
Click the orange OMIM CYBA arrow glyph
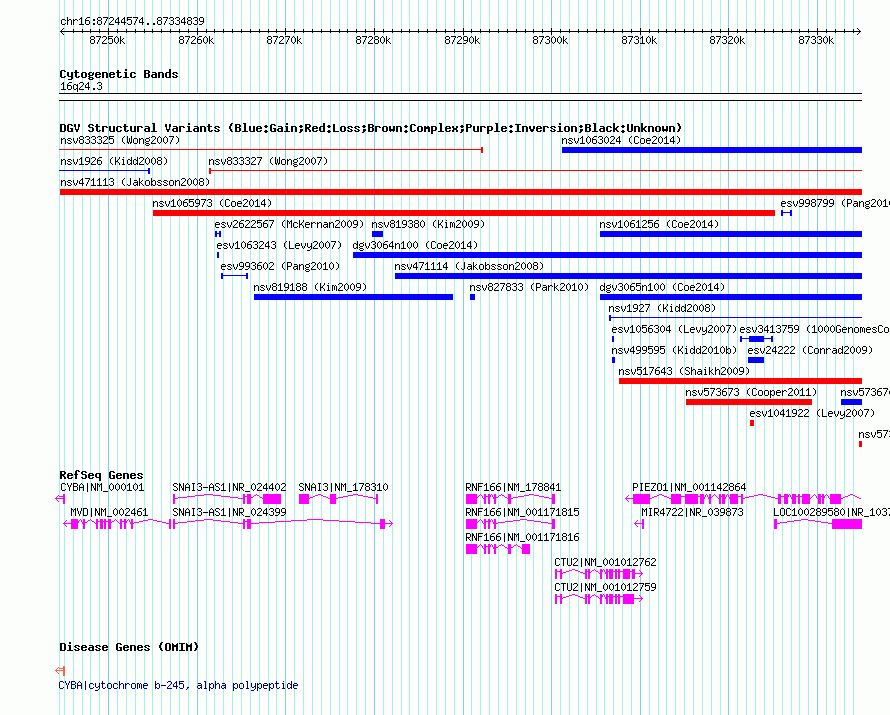tap(60, 671)
